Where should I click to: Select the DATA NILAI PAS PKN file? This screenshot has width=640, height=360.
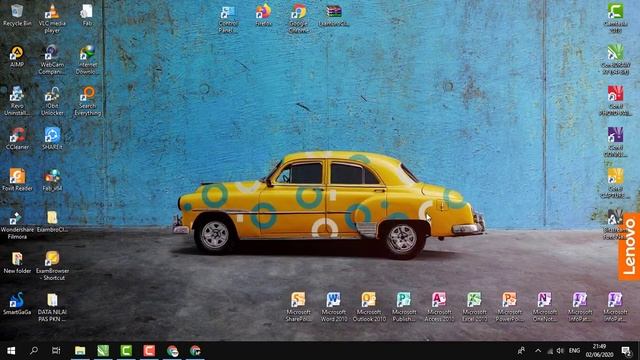coord(52,307)
